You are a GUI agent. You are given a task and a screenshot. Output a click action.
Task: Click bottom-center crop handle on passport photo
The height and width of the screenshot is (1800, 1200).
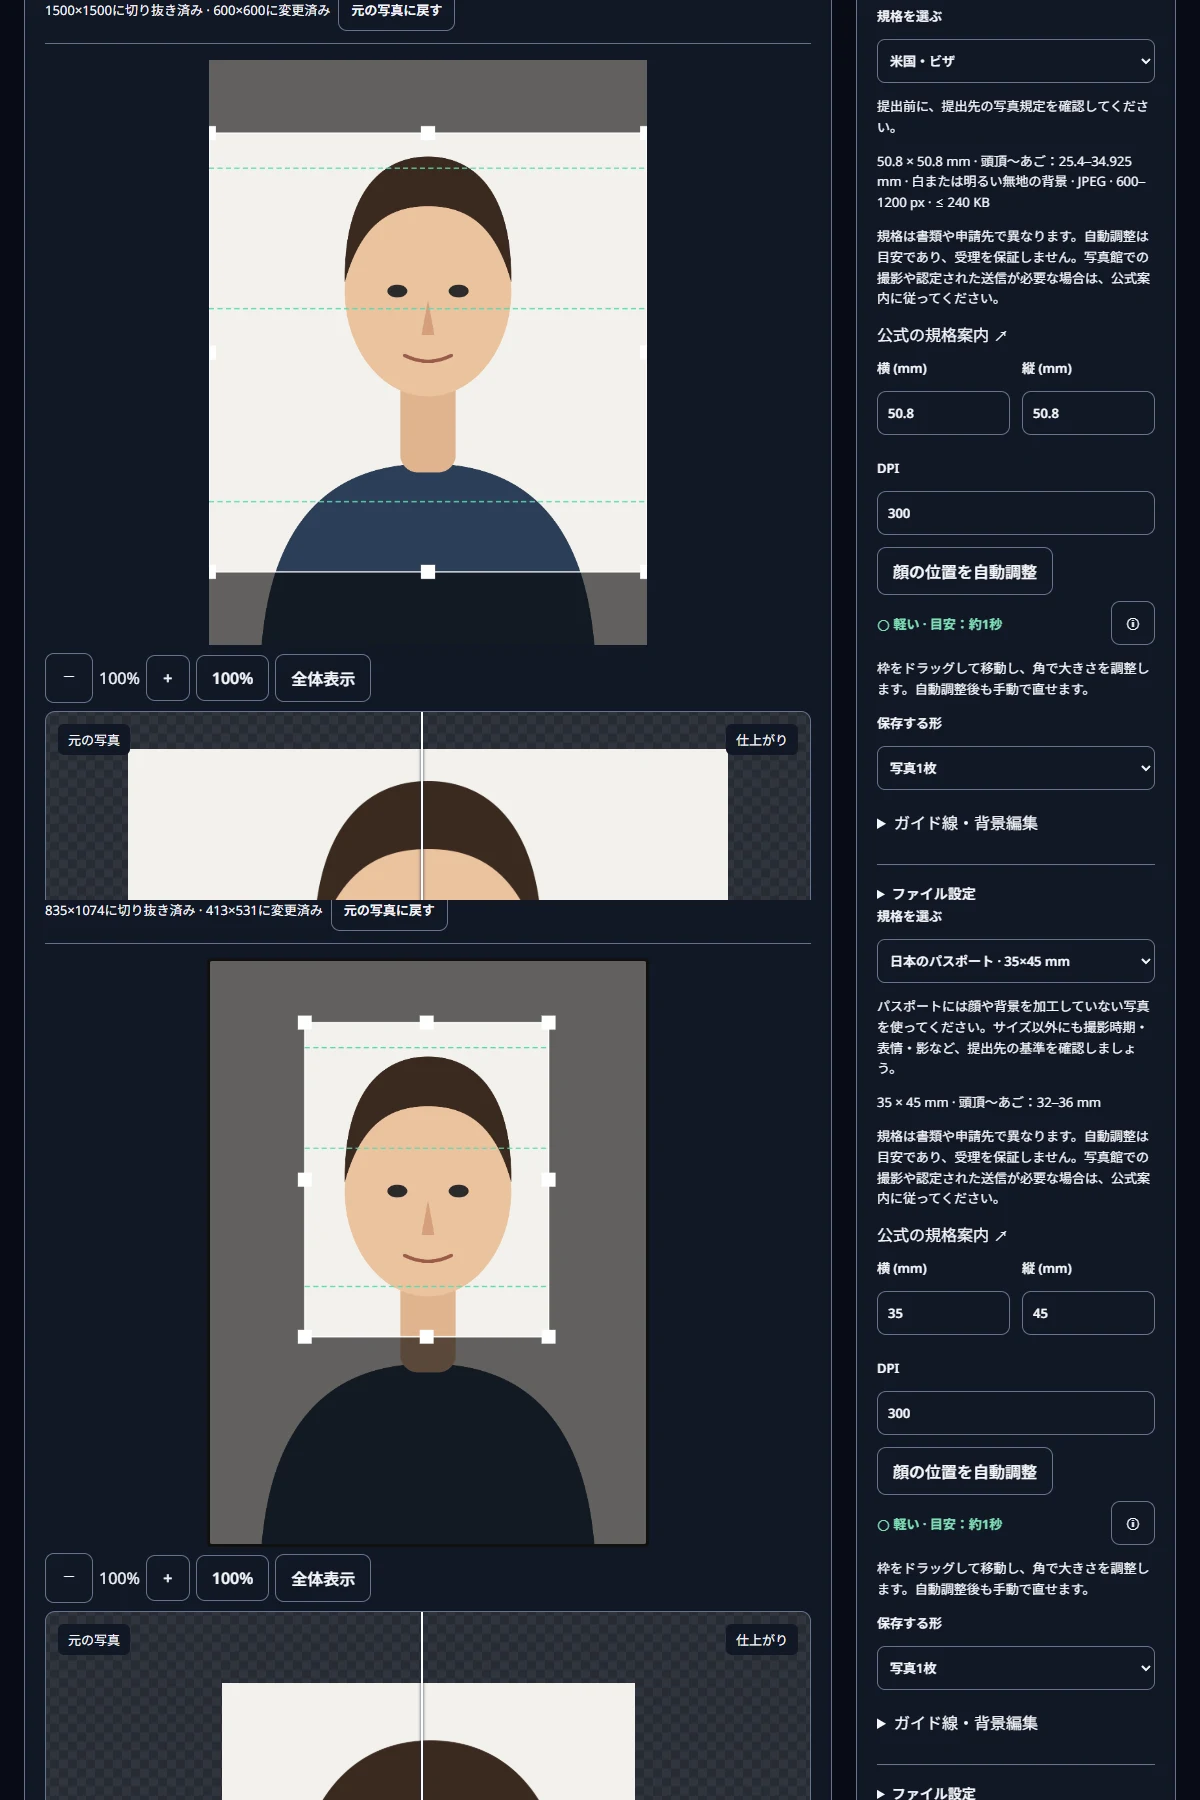pyautogui.click(x=427, y=1337)
